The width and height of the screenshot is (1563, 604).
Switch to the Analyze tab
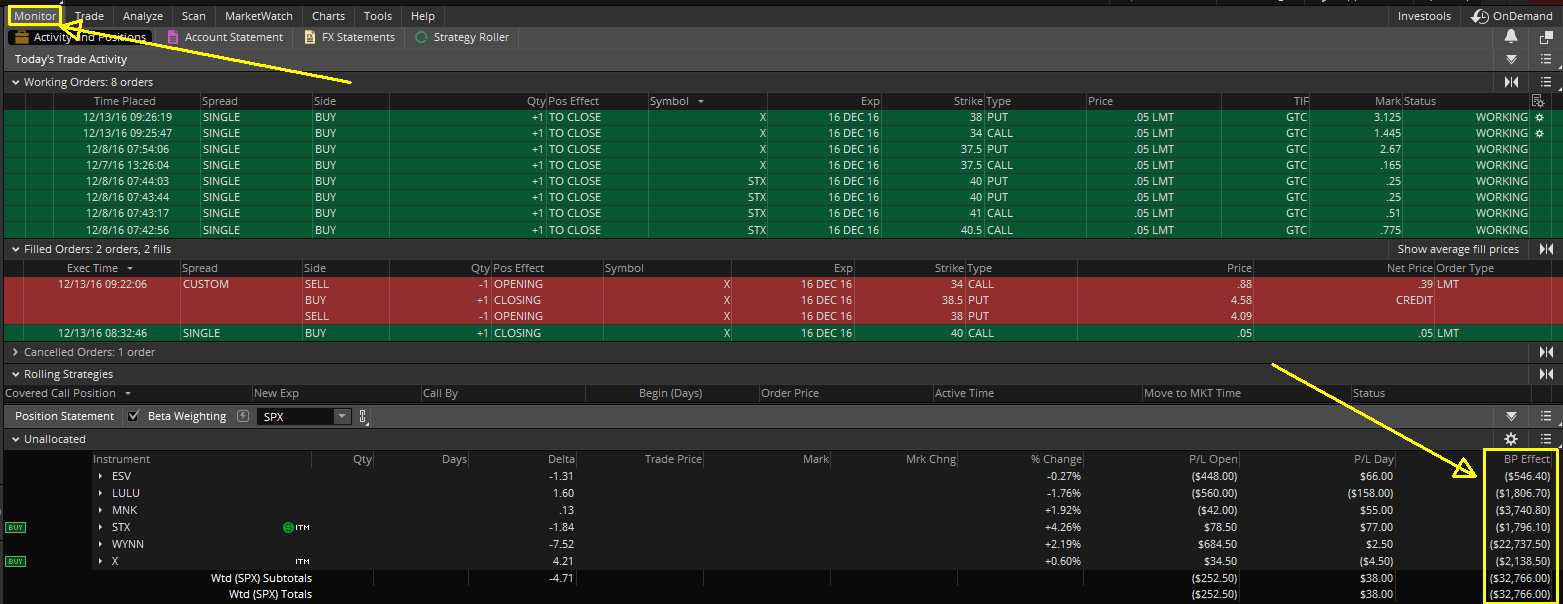143,16
